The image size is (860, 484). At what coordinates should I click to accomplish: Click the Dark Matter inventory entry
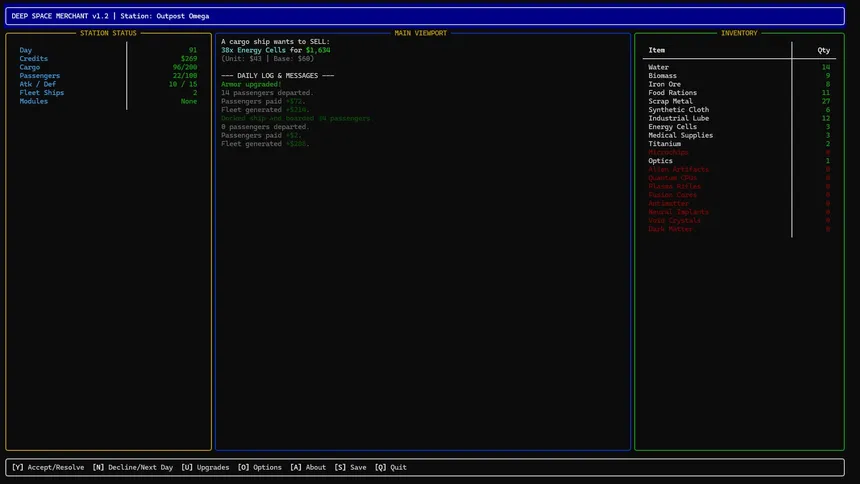coord(669,229)
